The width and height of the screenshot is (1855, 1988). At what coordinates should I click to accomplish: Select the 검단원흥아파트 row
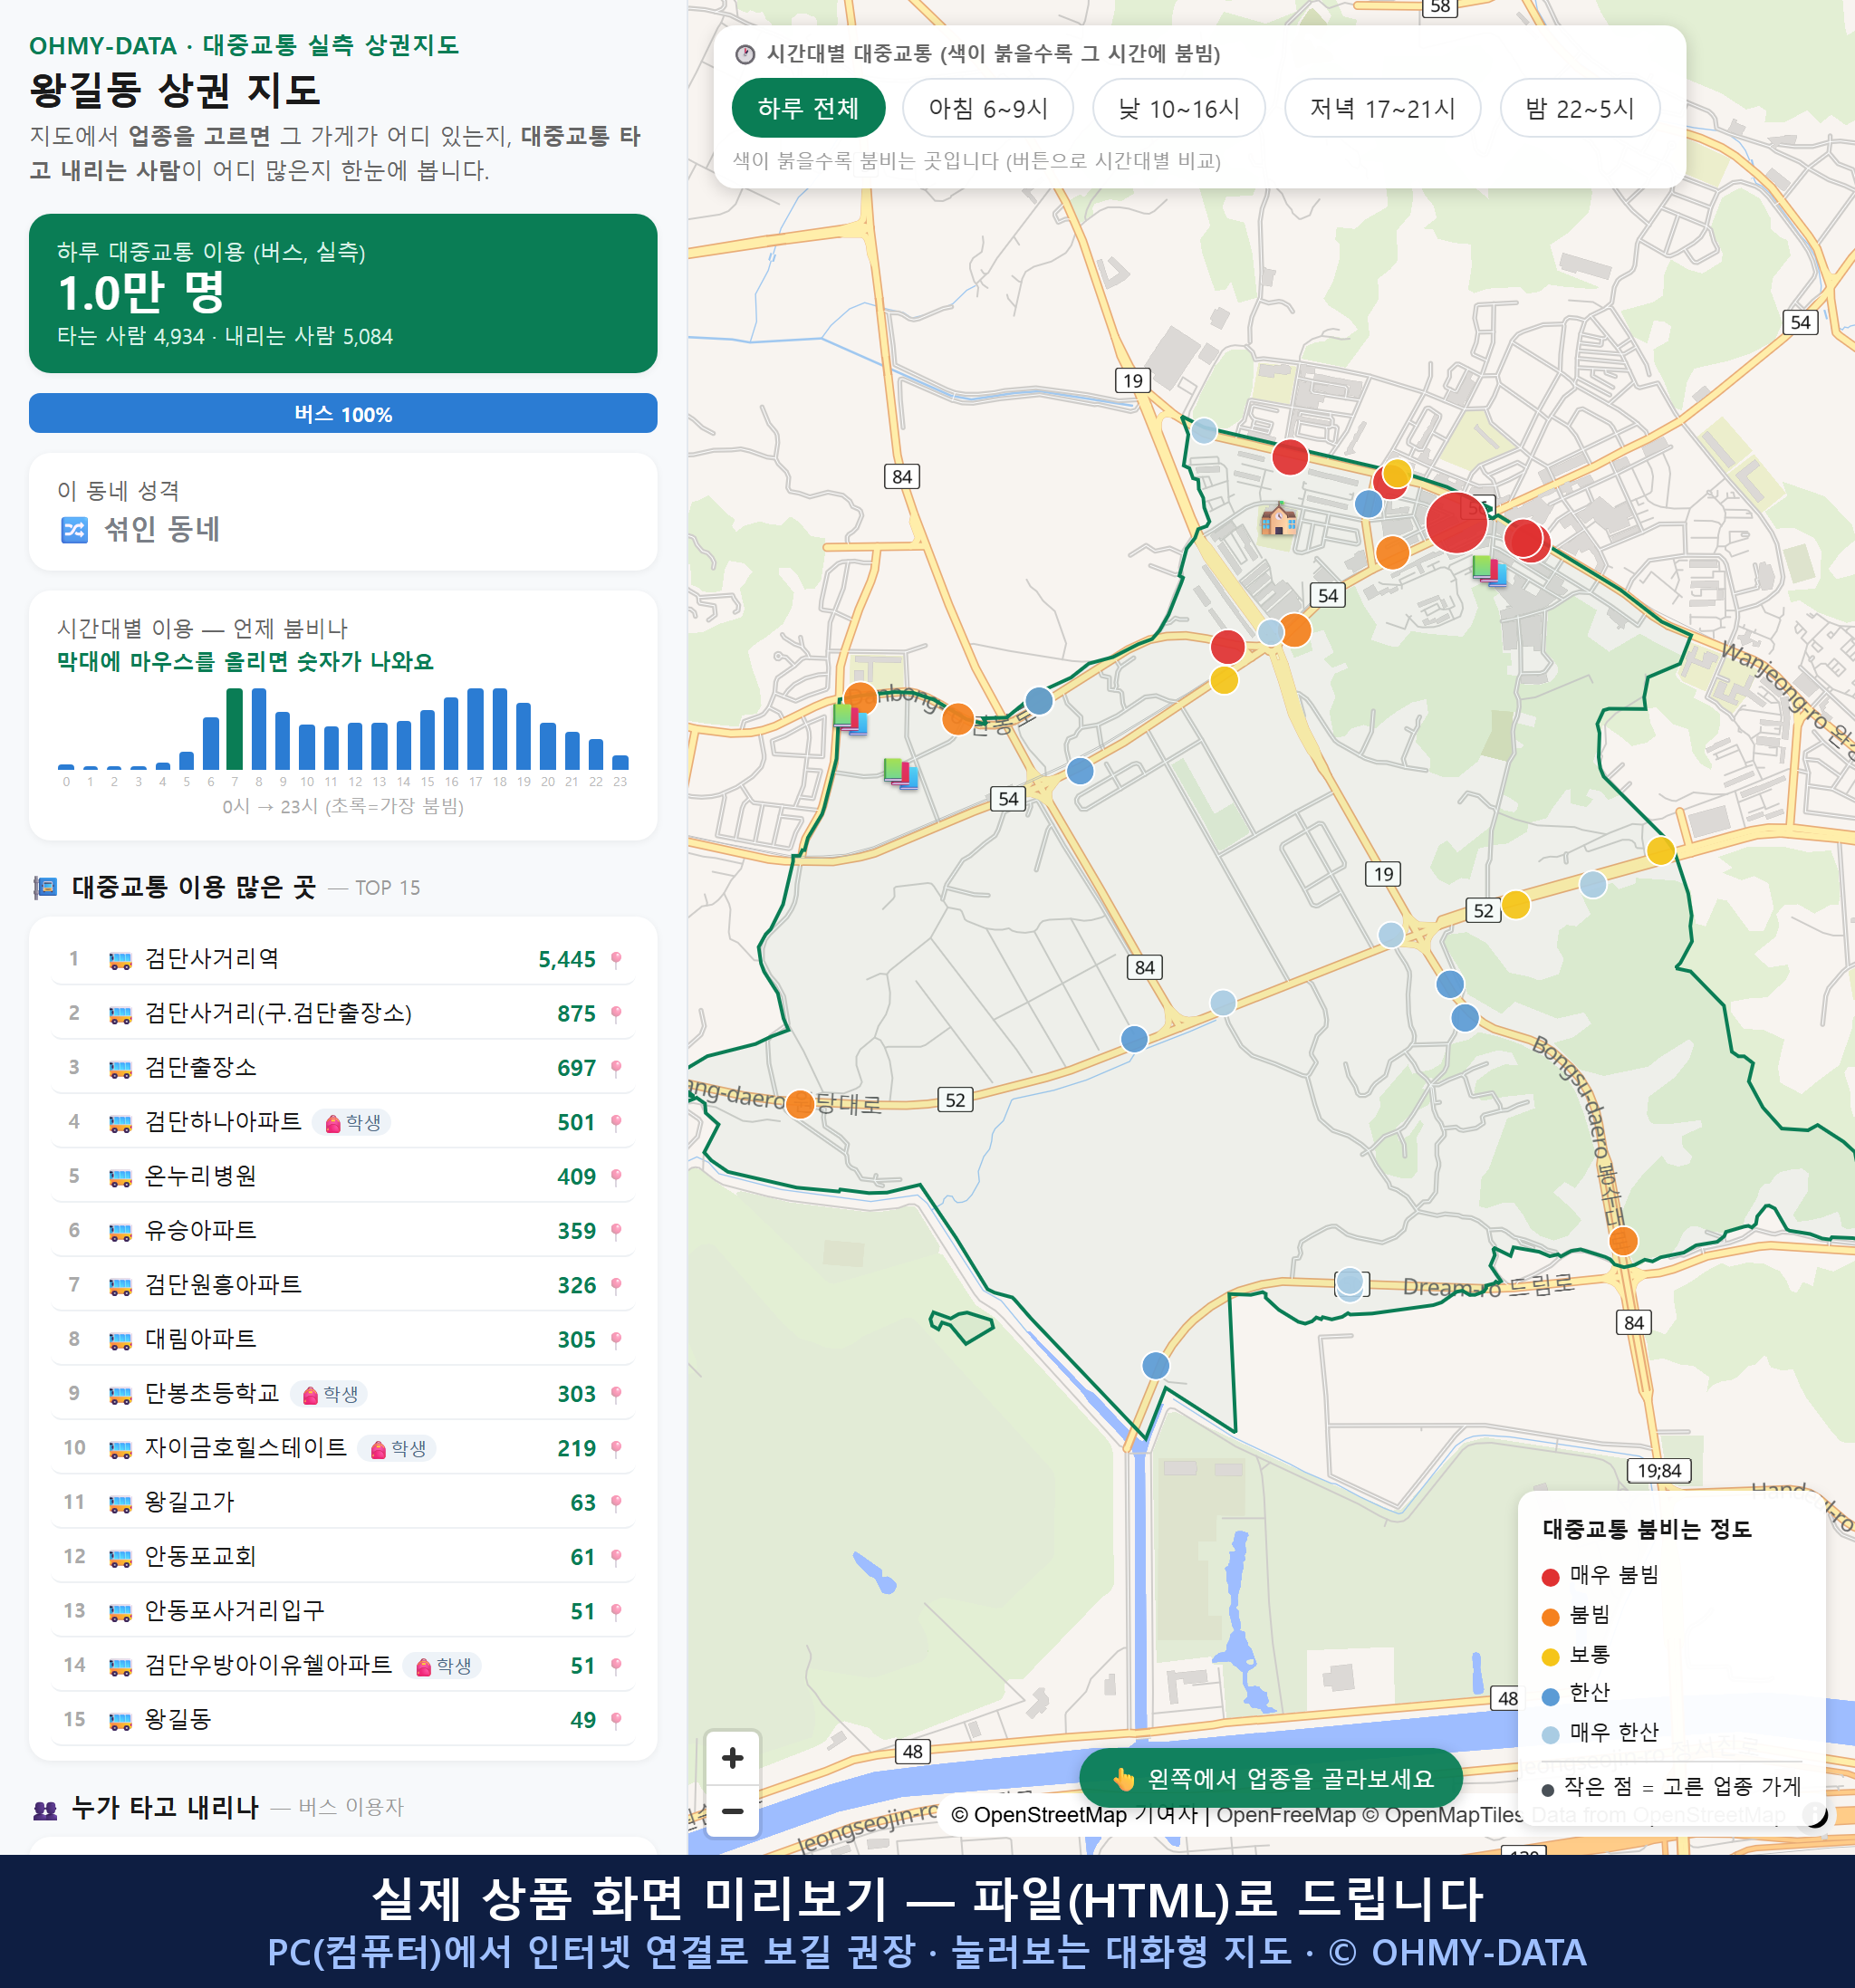pos(343,1285)
